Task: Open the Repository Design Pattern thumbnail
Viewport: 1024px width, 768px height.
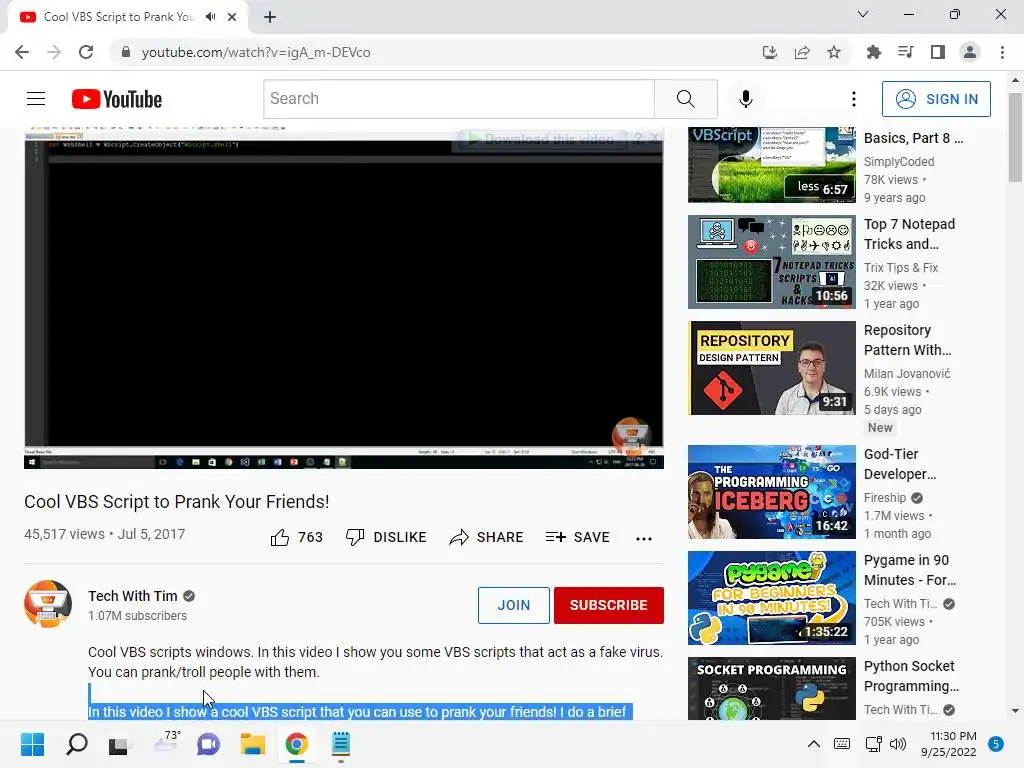Action: 772,368
